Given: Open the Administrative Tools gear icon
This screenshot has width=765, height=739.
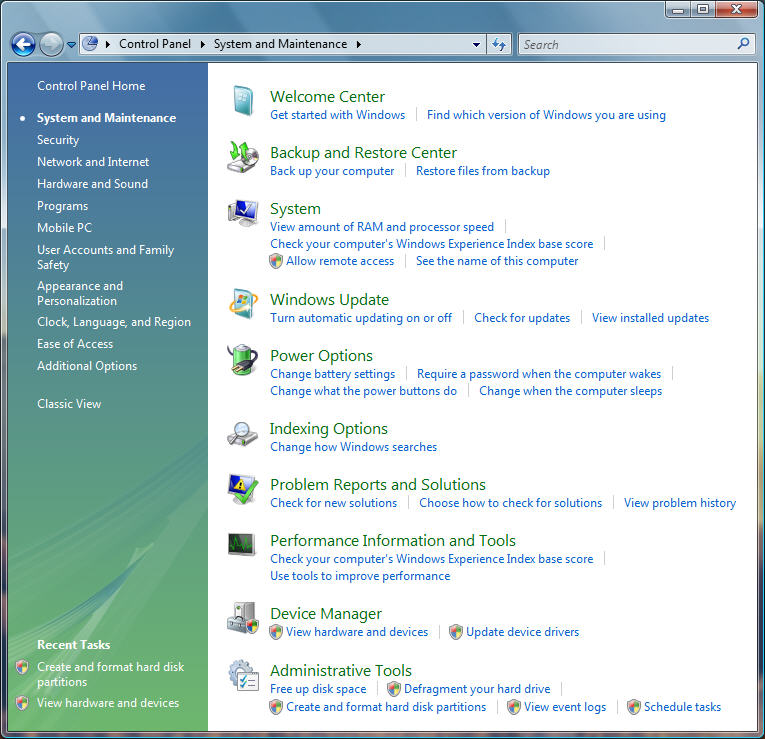Looking at the screenshot, I should coord(243,676).
